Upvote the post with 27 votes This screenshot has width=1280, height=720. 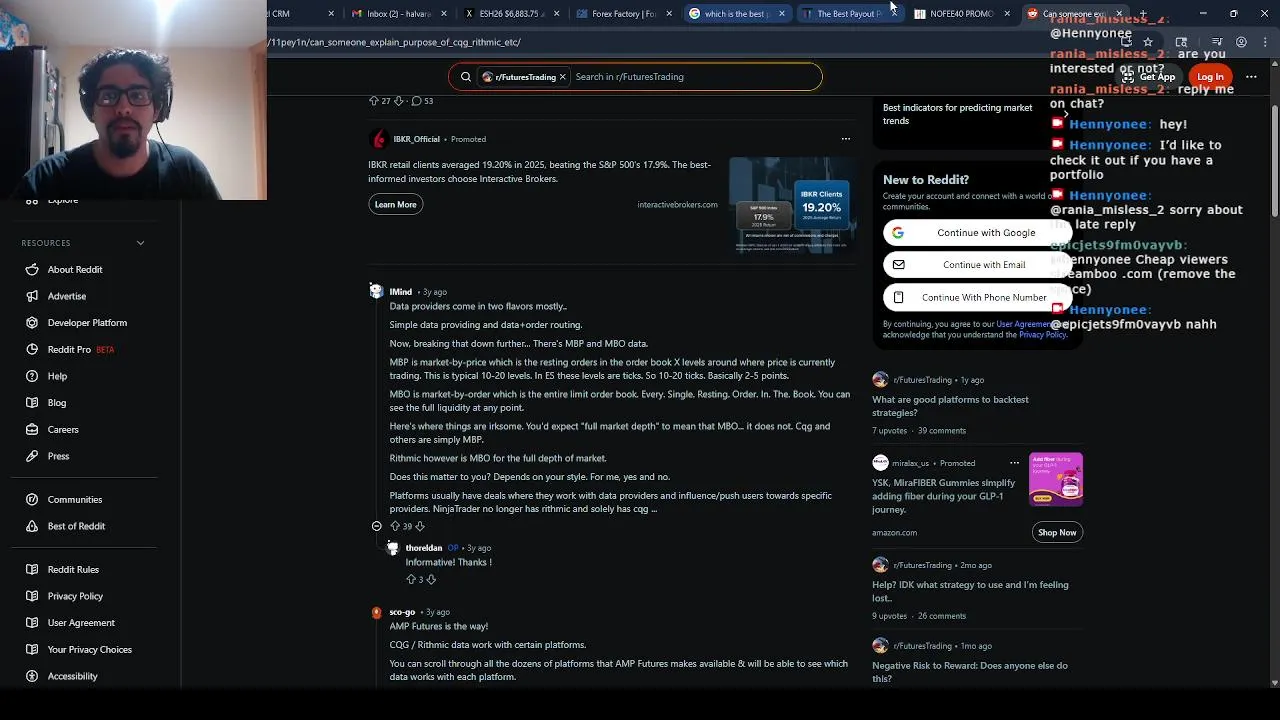tap(374, 101)
